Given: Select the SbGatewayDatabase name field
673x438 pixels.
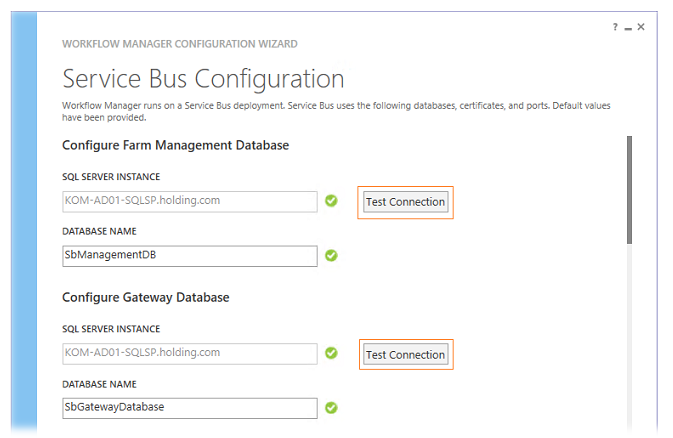Looking at the screenshot, I should click(x=190, y=408).
